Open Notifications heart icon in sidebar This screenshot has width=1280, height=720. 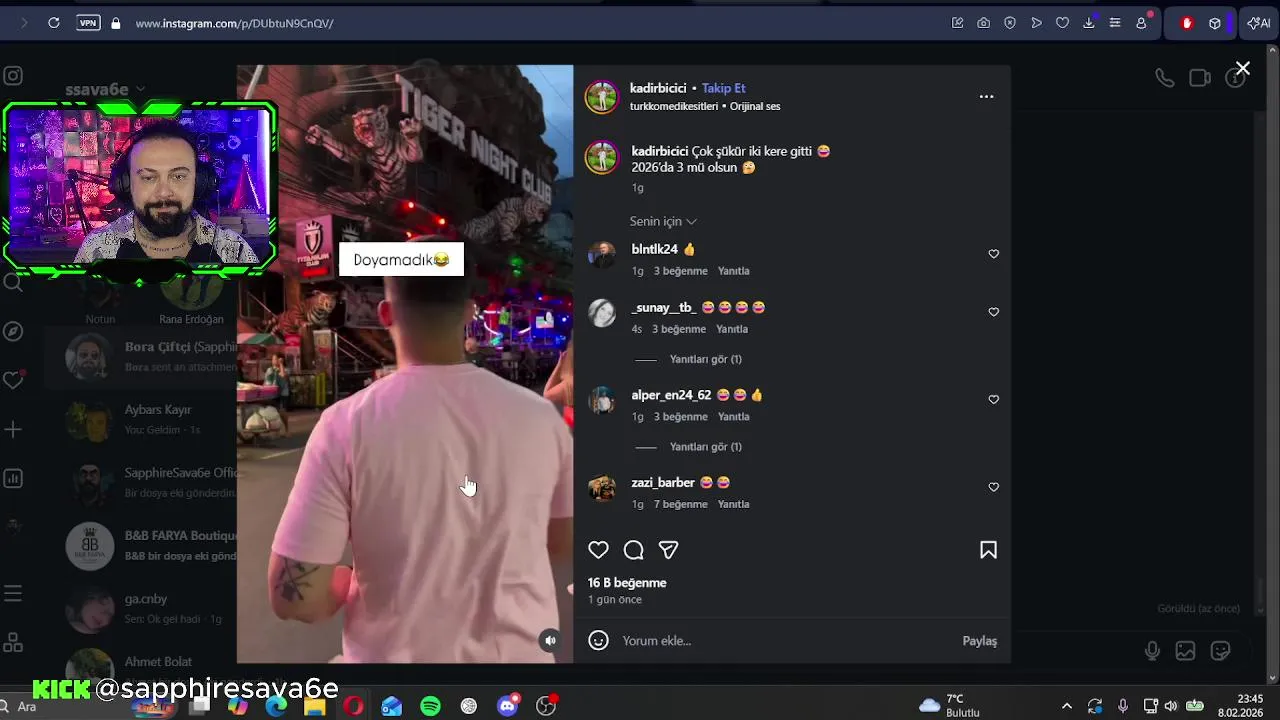(x=13, y=380)
